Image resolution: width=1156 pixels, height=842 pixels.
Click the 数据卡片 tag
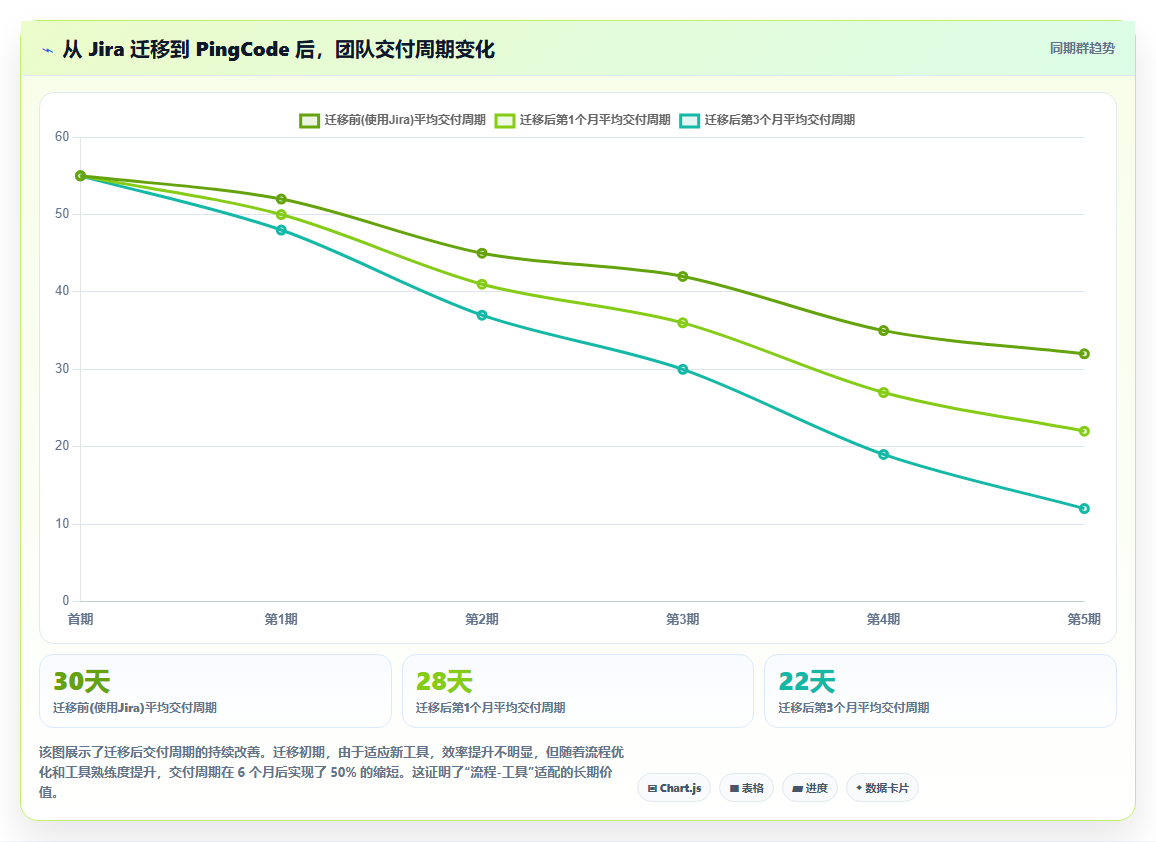tap(882, 788)
